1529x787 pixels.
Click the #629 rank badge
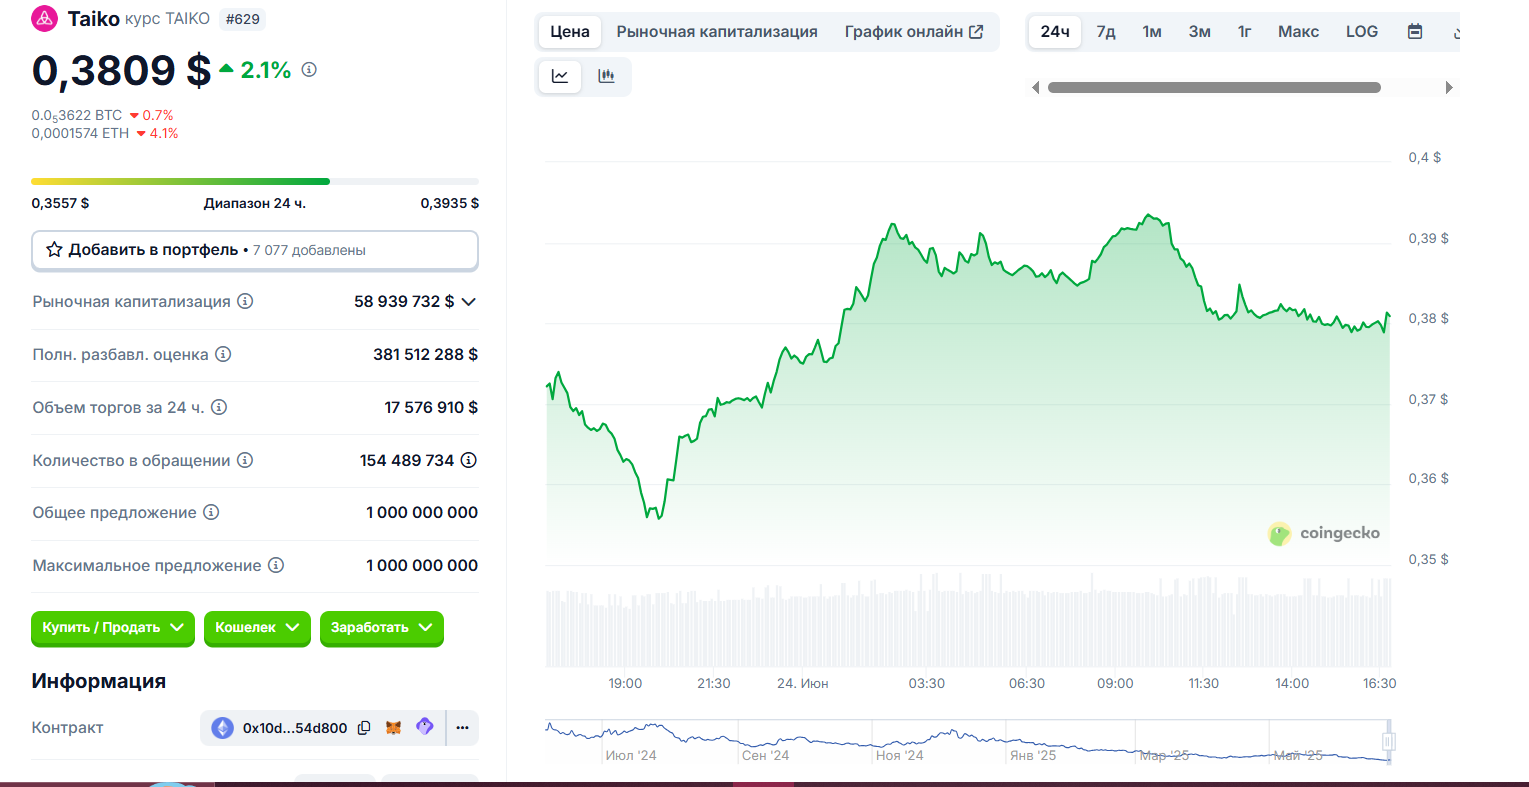(242, 19)
